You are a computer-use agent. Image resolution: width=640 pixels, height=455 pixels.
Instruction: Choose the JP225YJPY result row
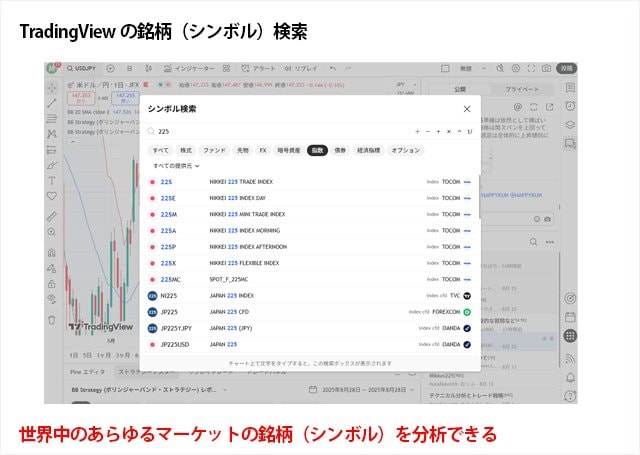tap(310, 328)
